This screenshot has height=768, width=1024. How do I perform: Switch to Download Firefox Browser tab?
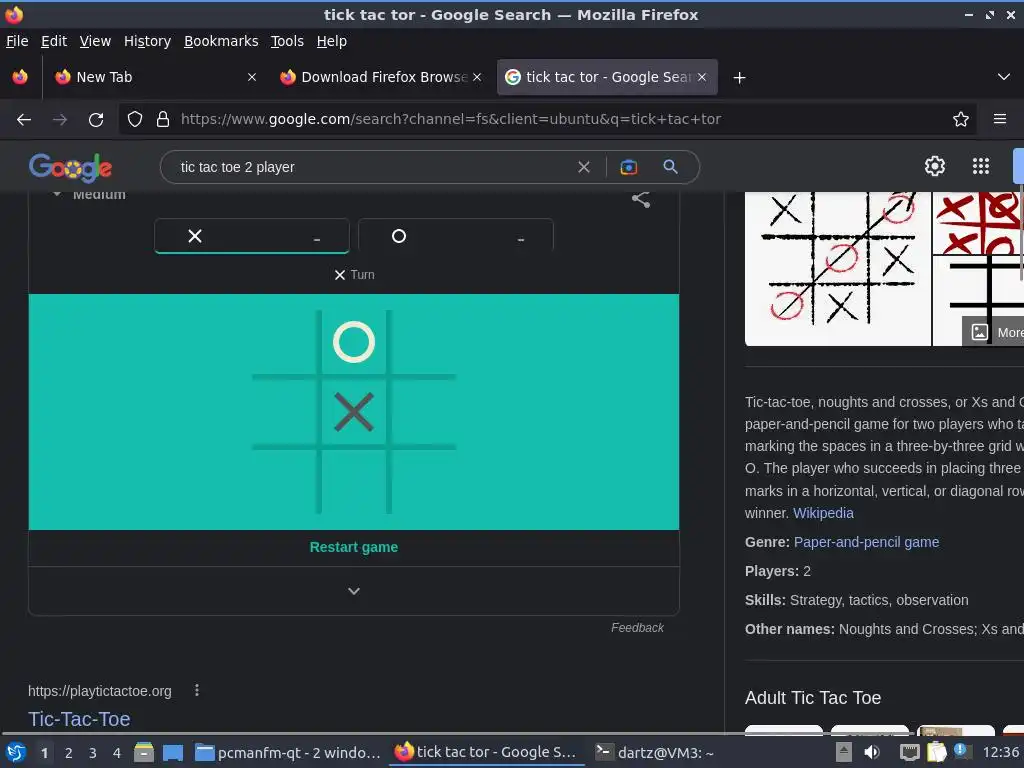tap(381, 77)
